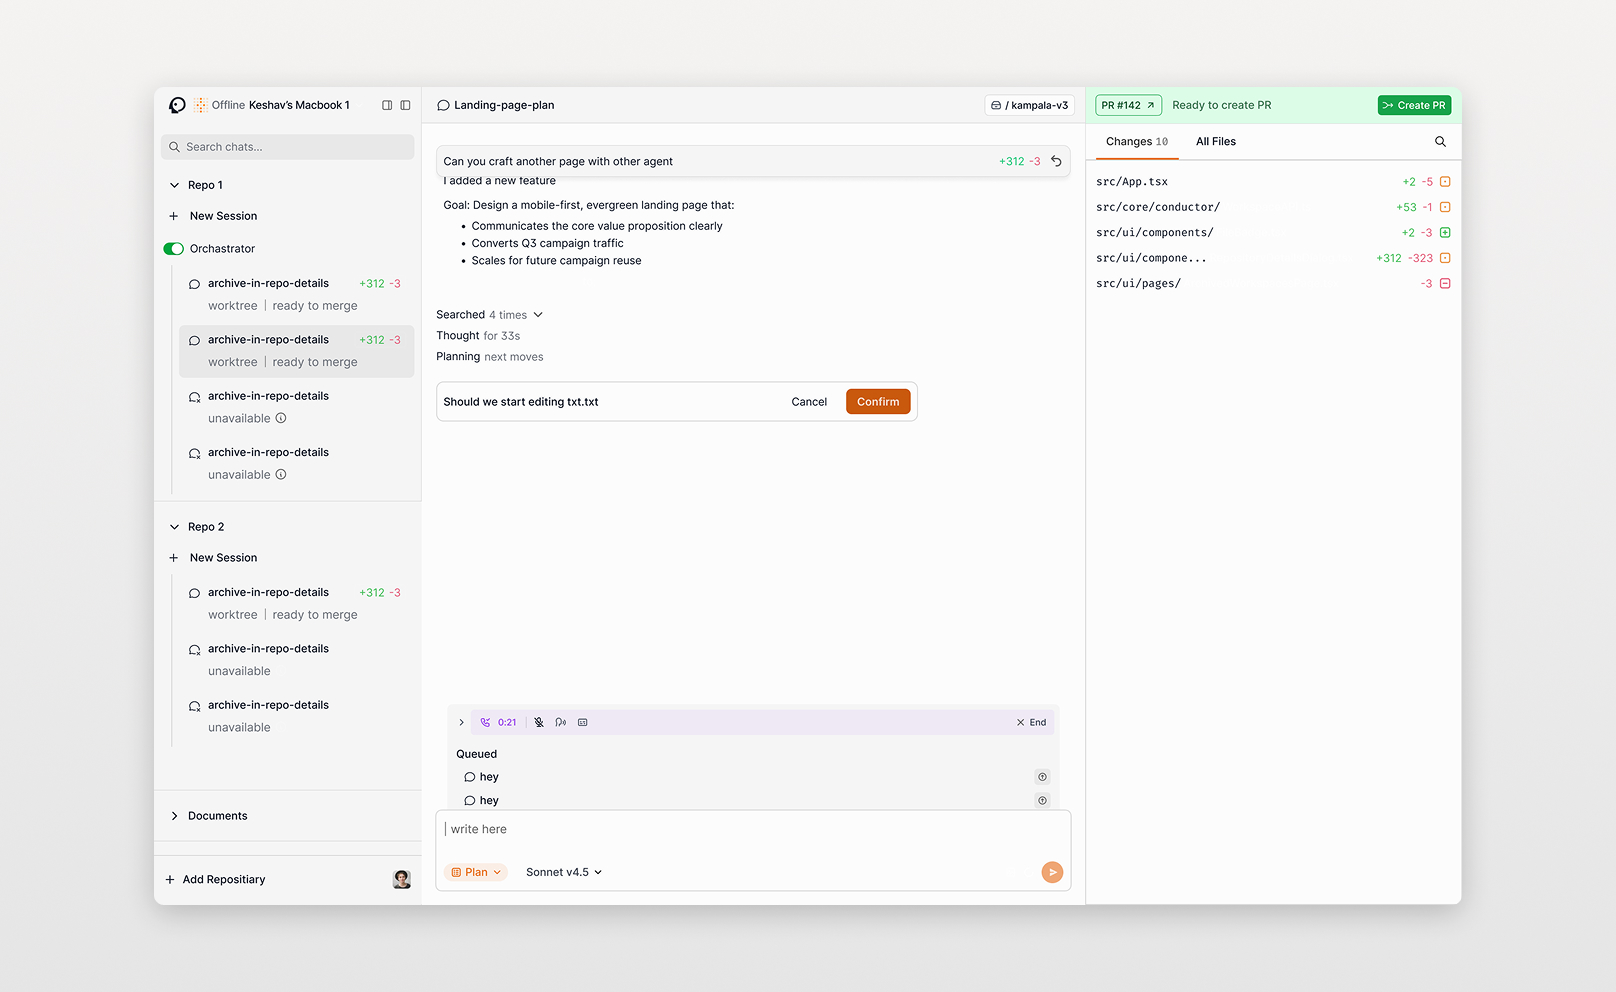Open search in the Changes panel
The image size is (1616, 992).
click(1440, 142)
